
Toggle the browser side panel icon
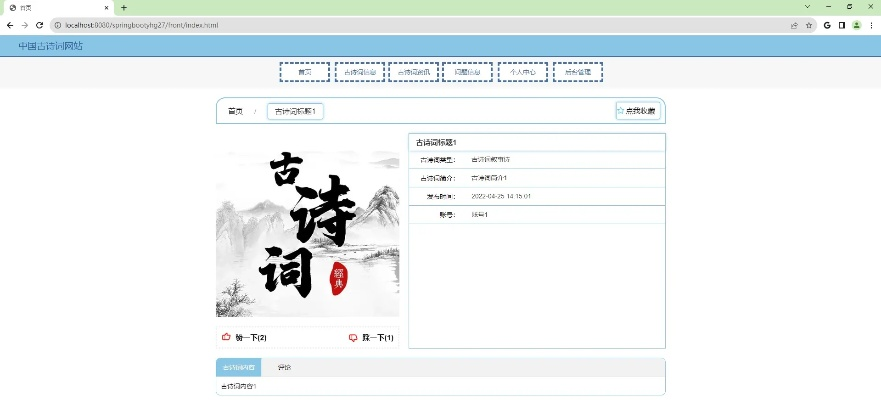pos(841,24)
